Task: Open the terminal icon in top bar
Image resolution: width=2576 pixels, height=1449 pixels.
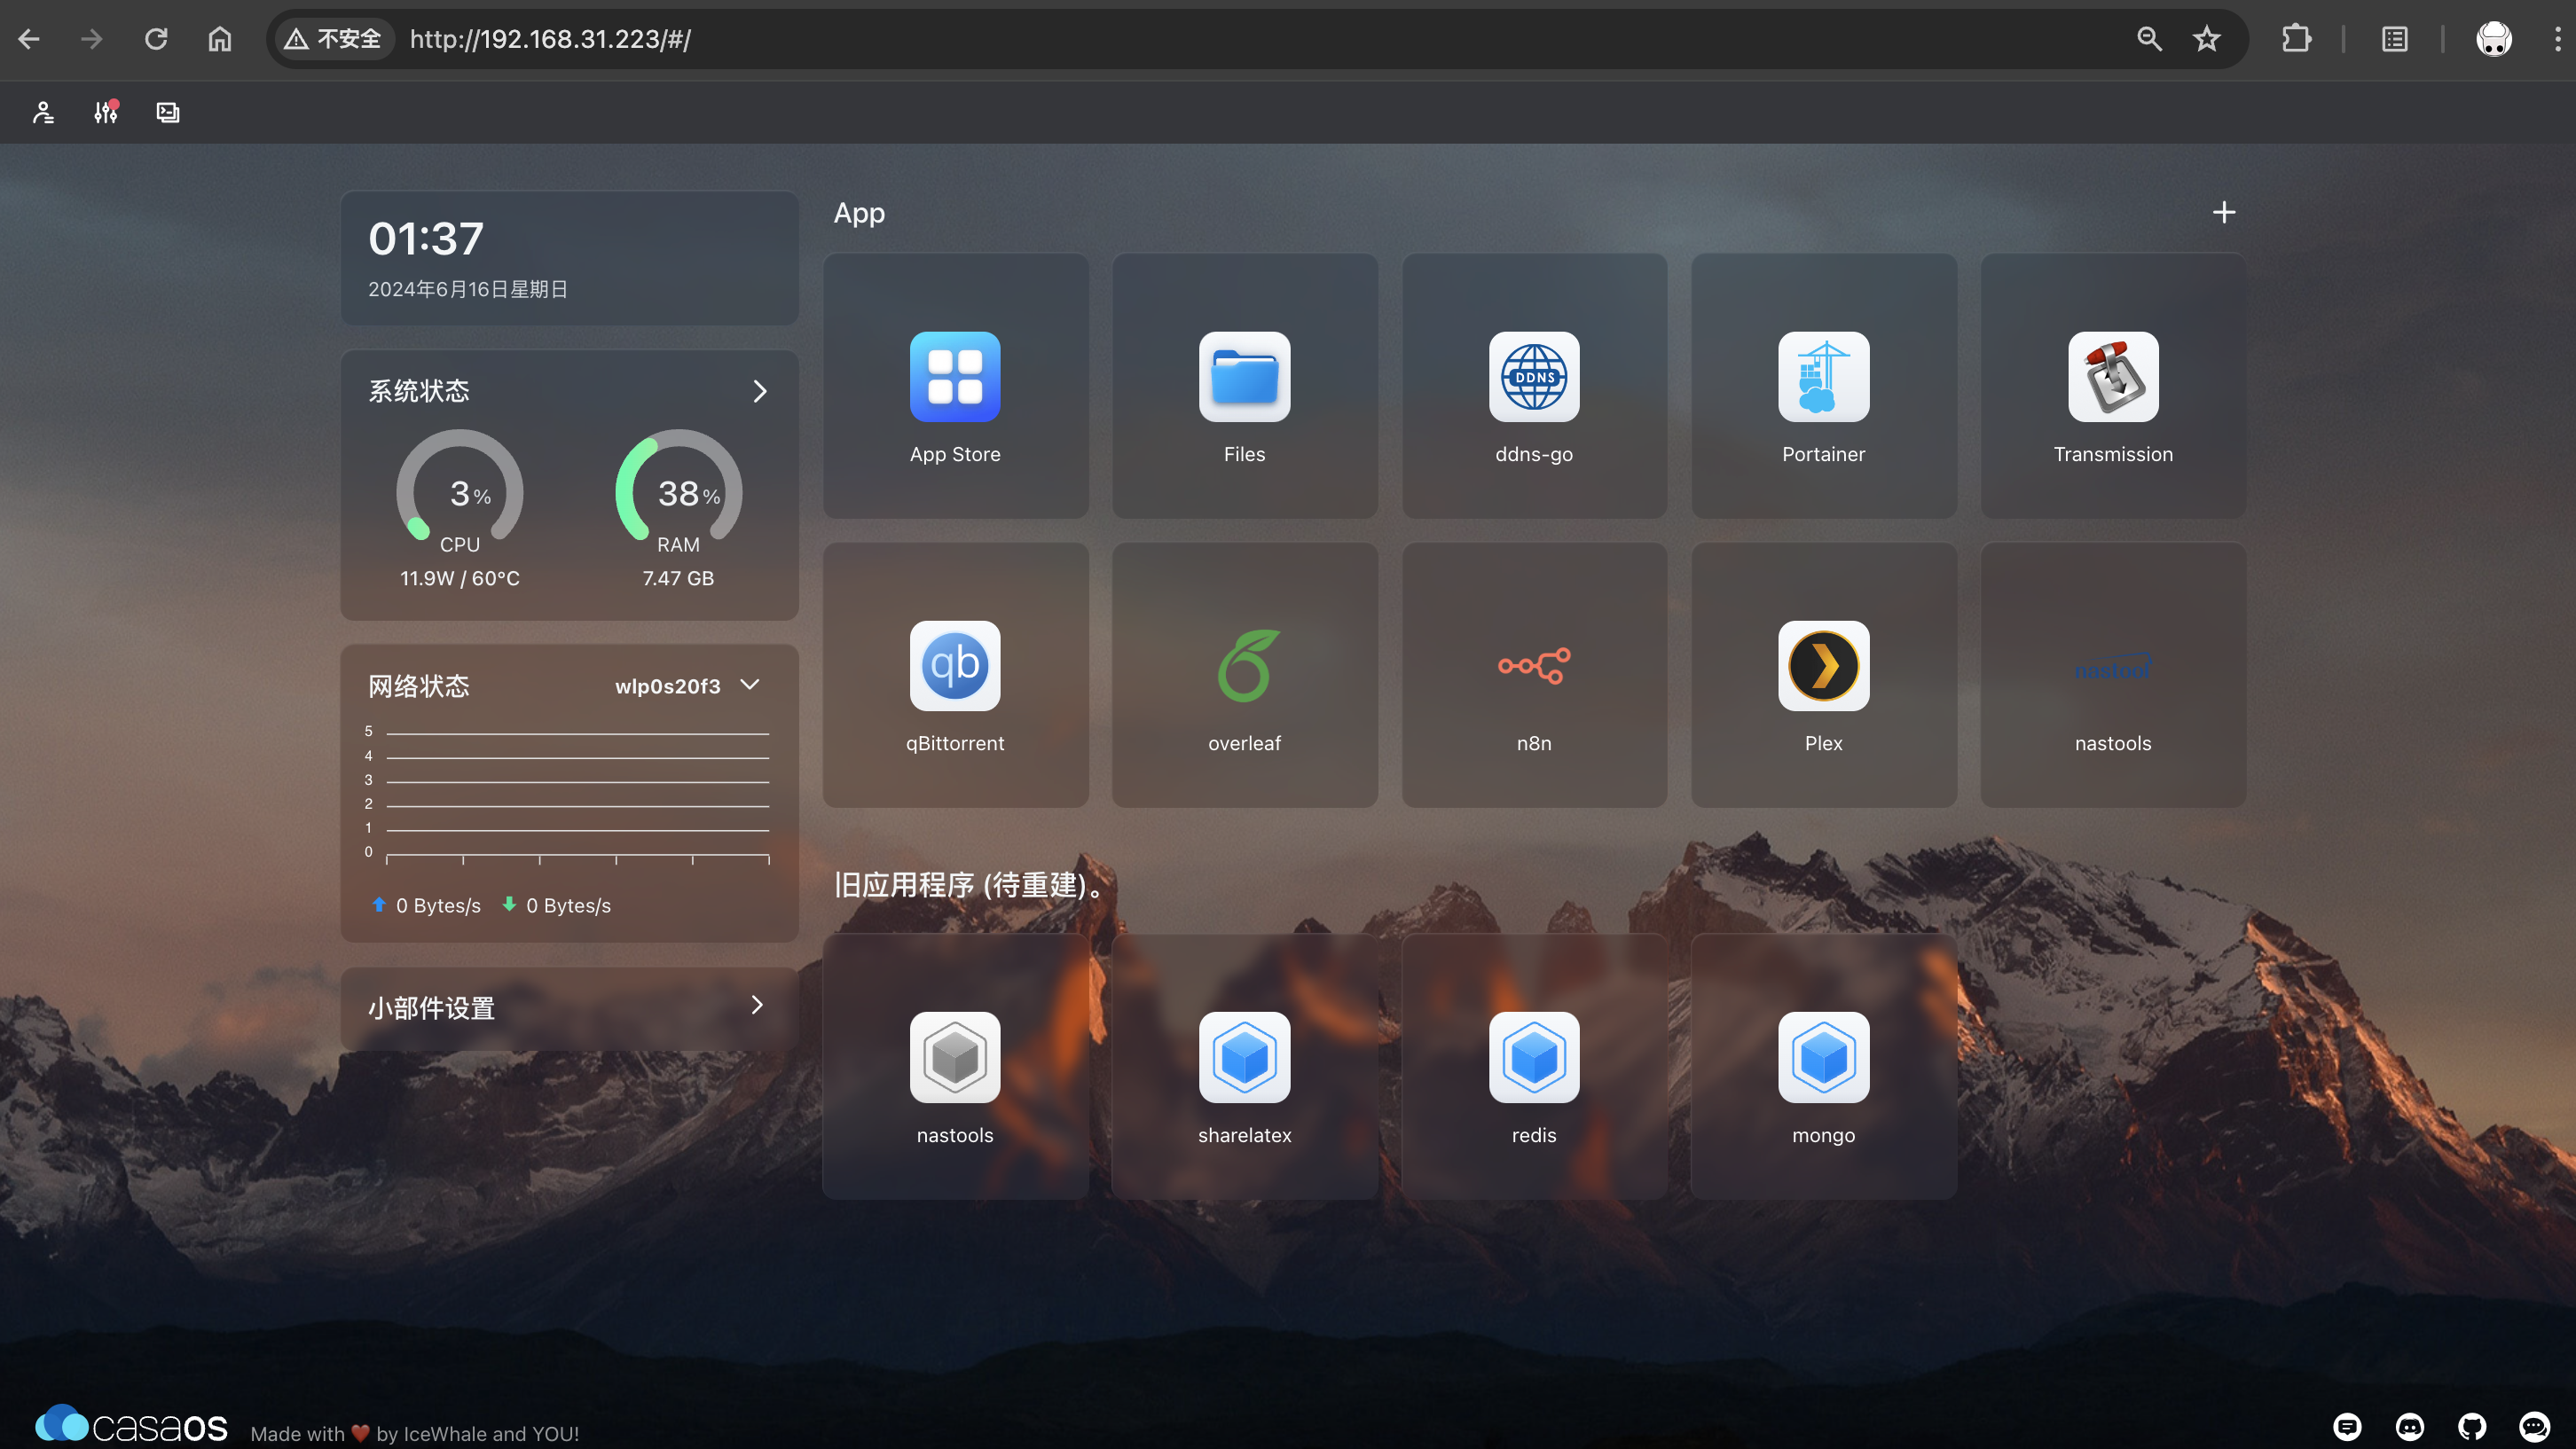Action: click(168, 112)
